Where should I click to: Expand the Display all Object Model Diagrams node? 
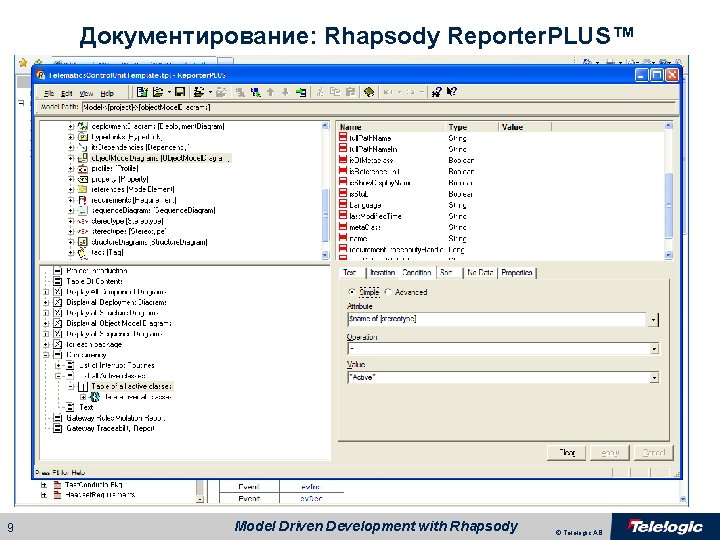[46, 324]
